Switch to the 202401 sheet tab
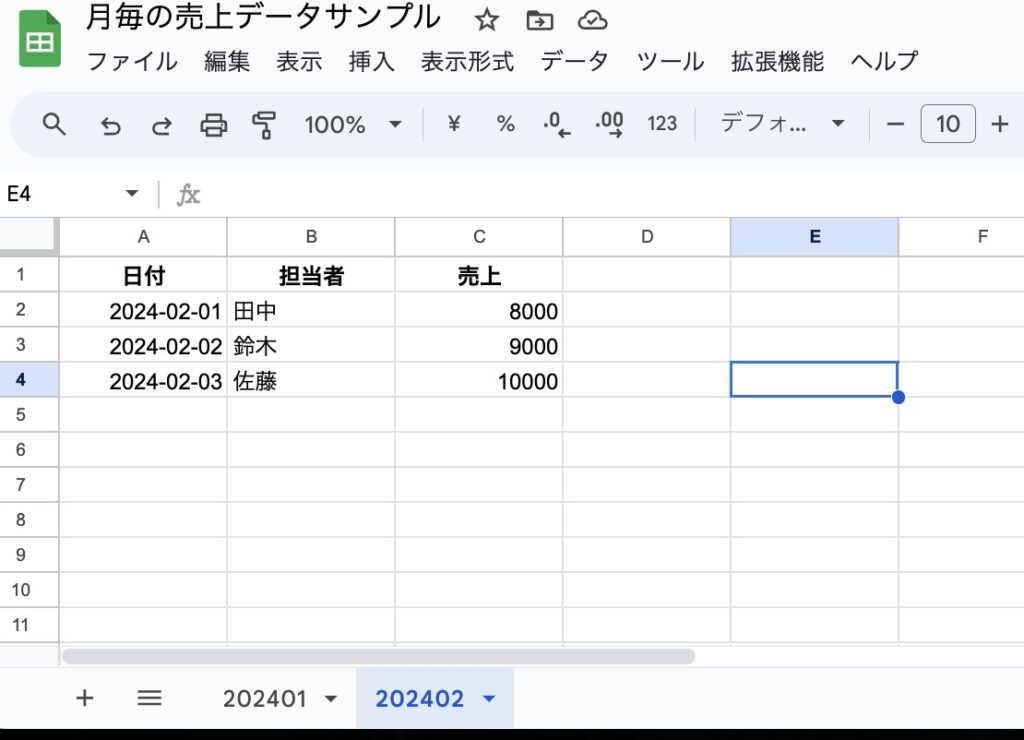Image resolution: width=1024 pixels, height=740 pixels. [264, 699]
